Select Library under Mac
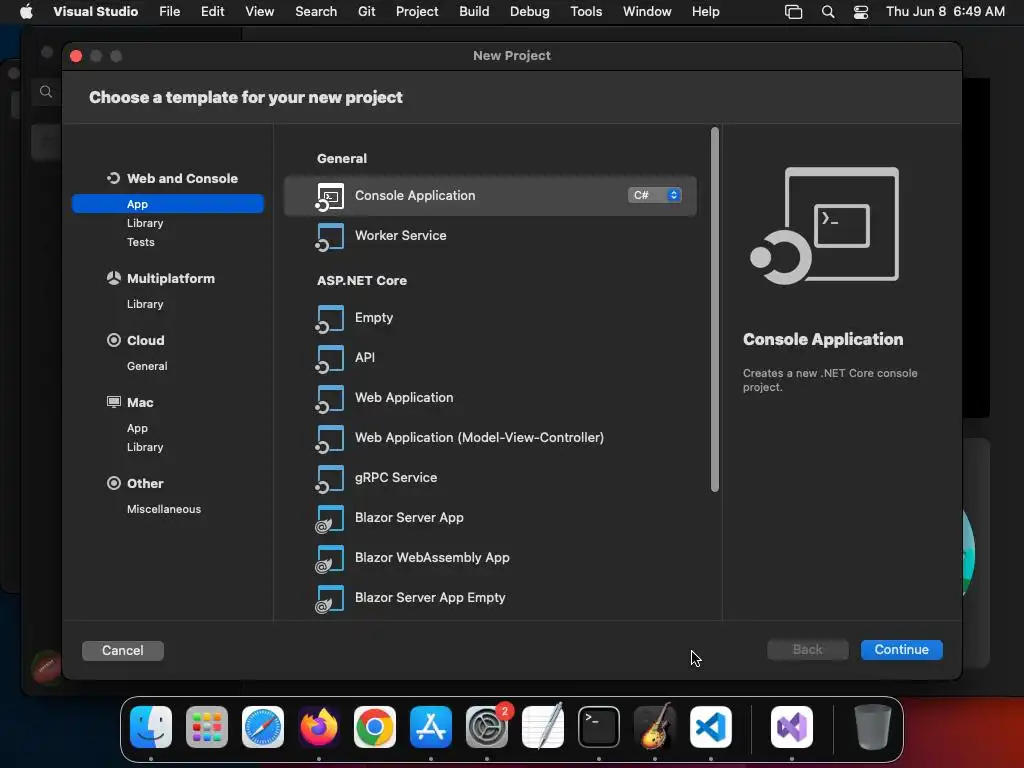 pos(145,447)
